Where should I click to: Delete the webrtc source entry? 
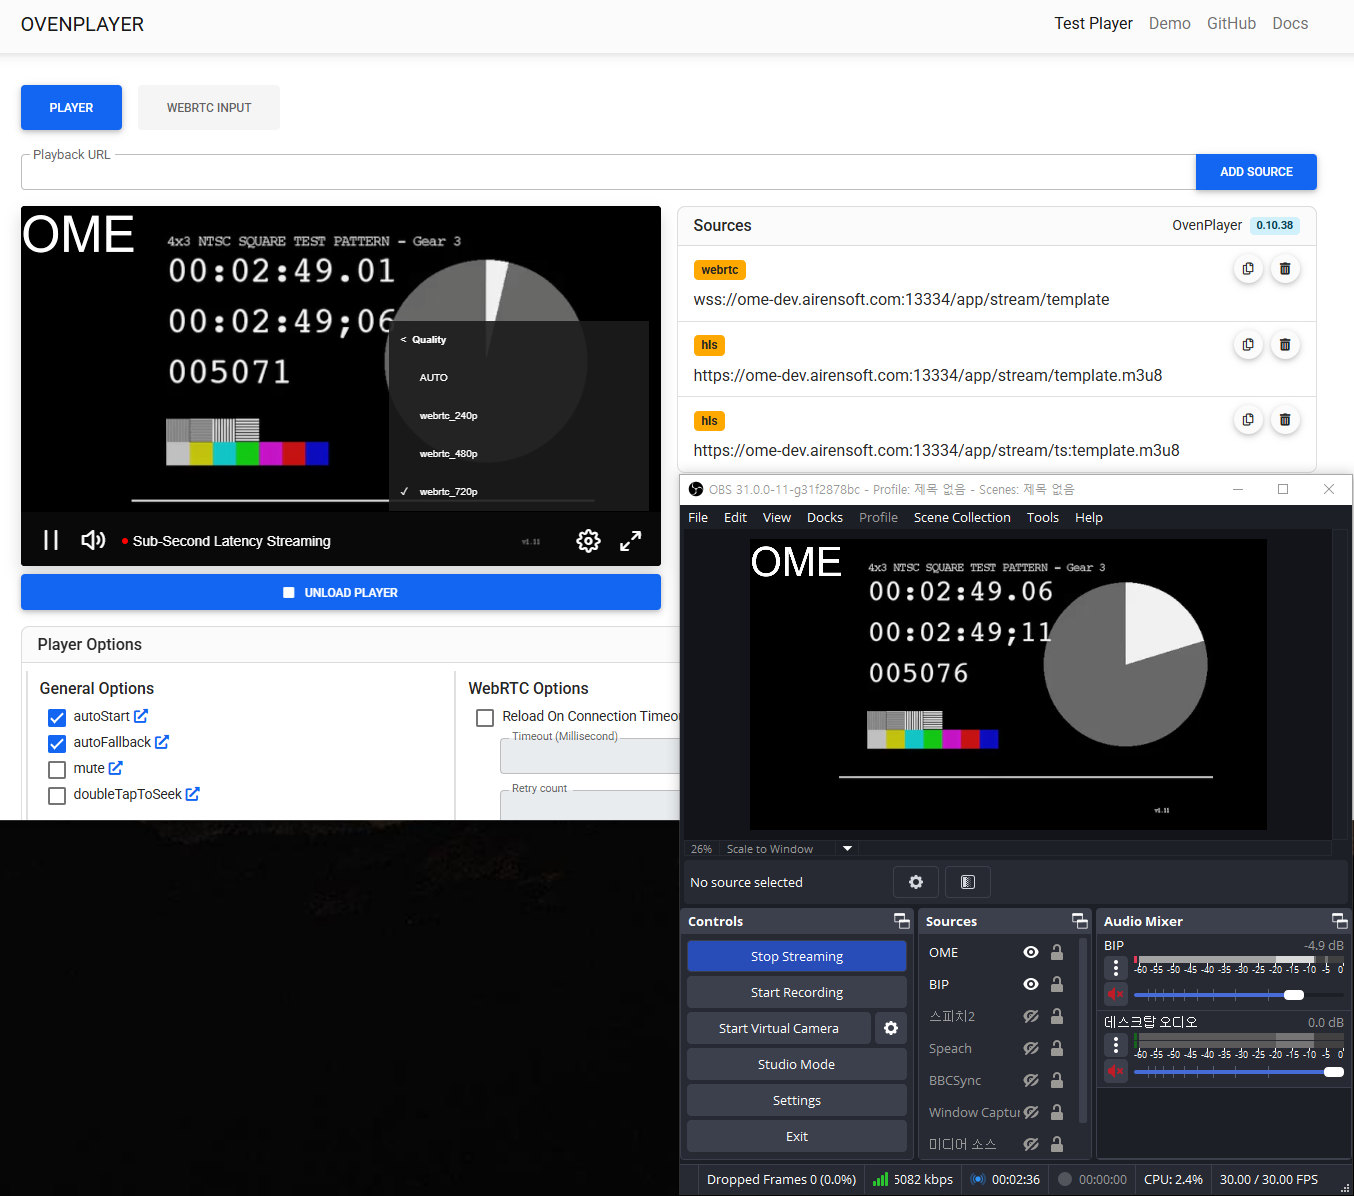(1285, 269)
